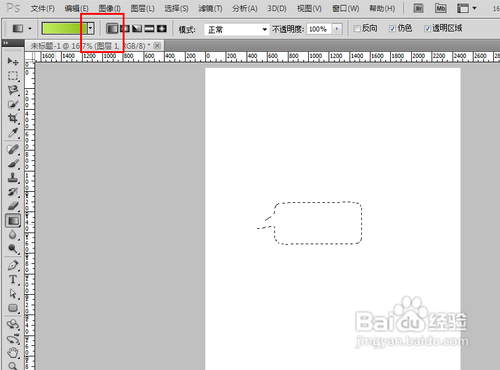The height and width of the screenshot is (370, 500).
Task: Select the Blur tool
Action: click(13, 235)
